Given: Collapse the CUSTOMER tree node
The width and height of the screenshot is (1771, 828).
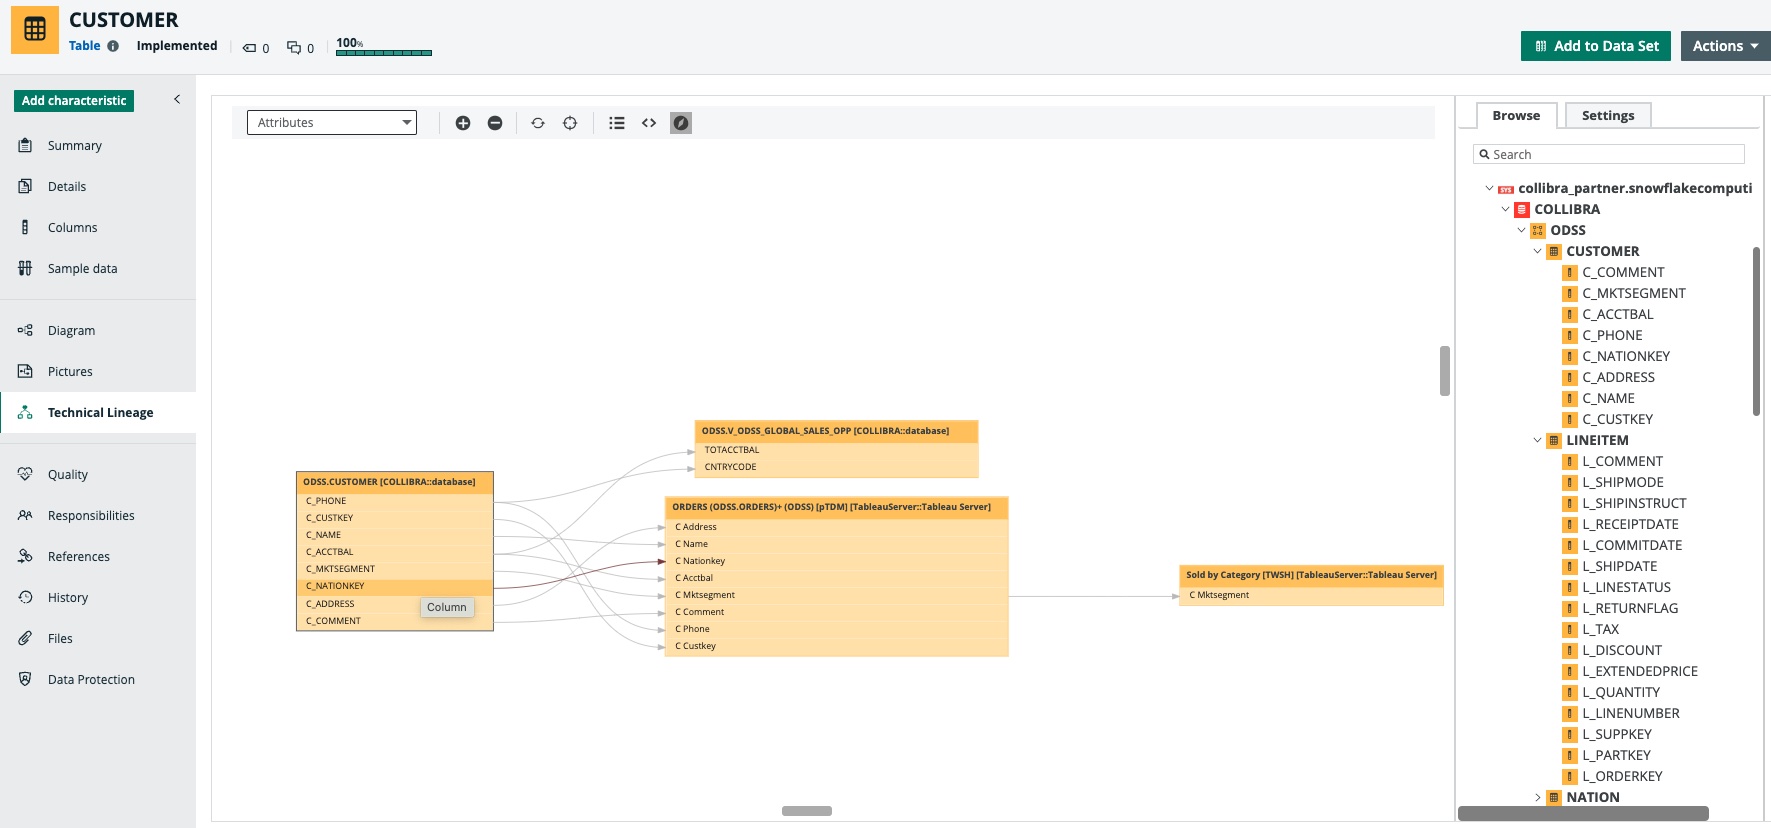Looking at the screenshot, I should tap(1538, 251).
